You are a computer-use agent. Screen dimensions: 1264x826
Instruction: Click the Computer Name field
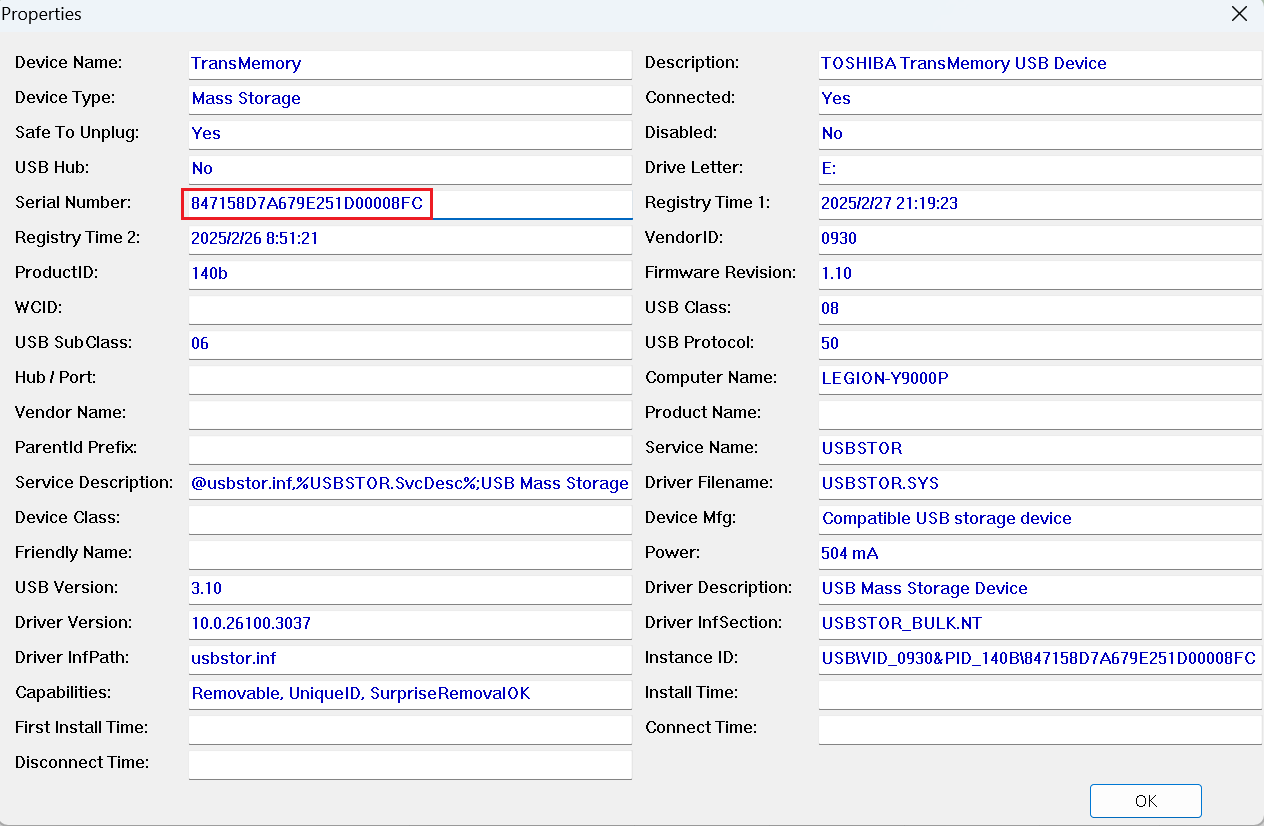click(1039, 379)
